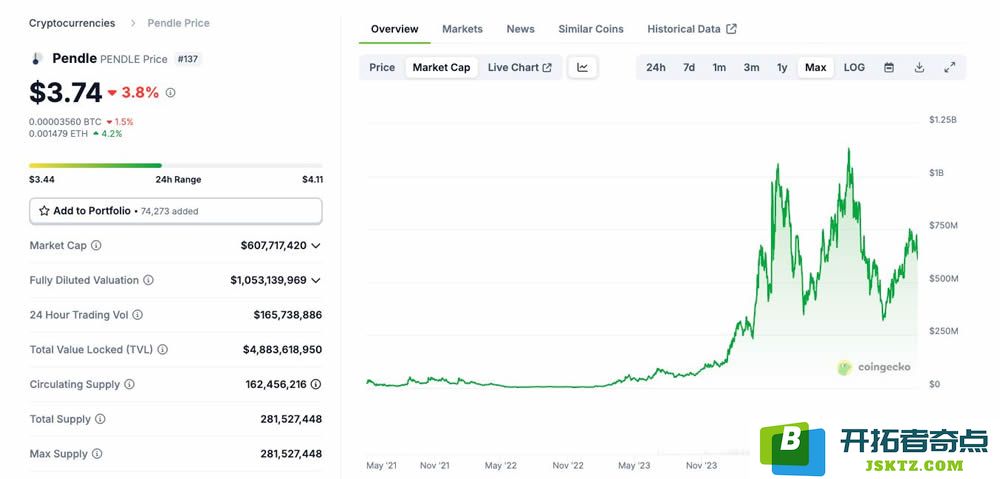Open the Markets tab

[x=462, y=29]
